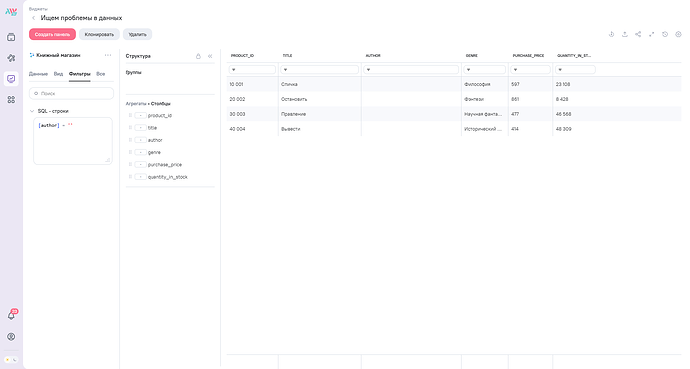Open aggregate selector for author
This screenshot has width=690, height=369.
pyautogui.click(x=140, y=140)
